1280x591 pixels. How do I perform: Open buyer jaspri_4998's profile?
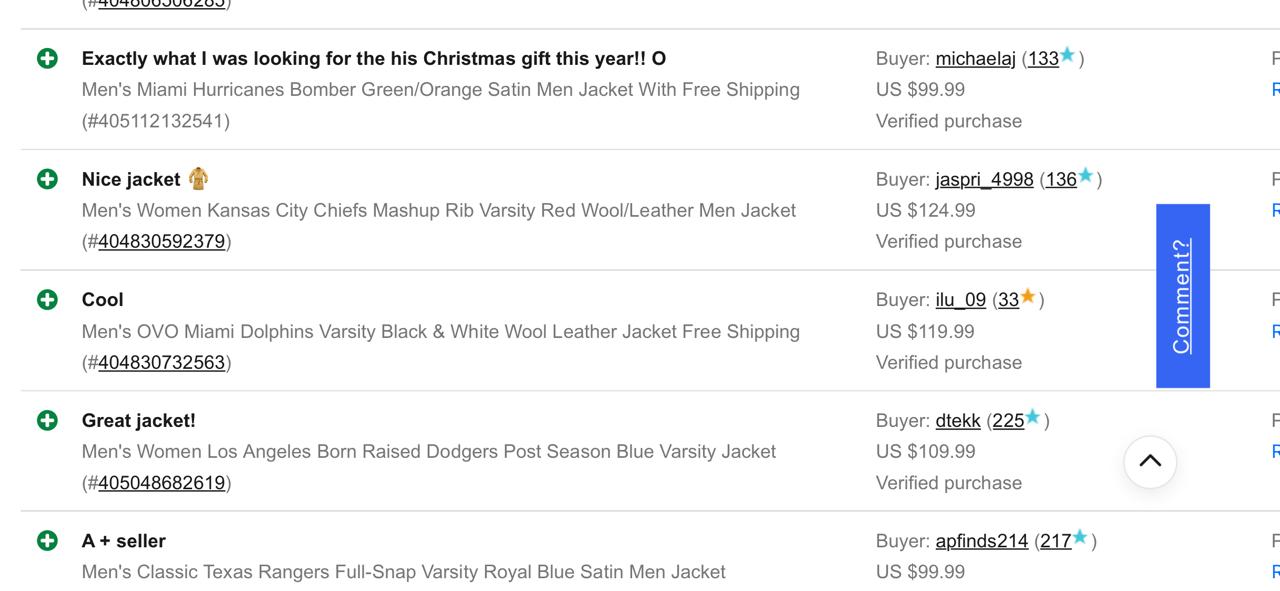coord(984,180)
